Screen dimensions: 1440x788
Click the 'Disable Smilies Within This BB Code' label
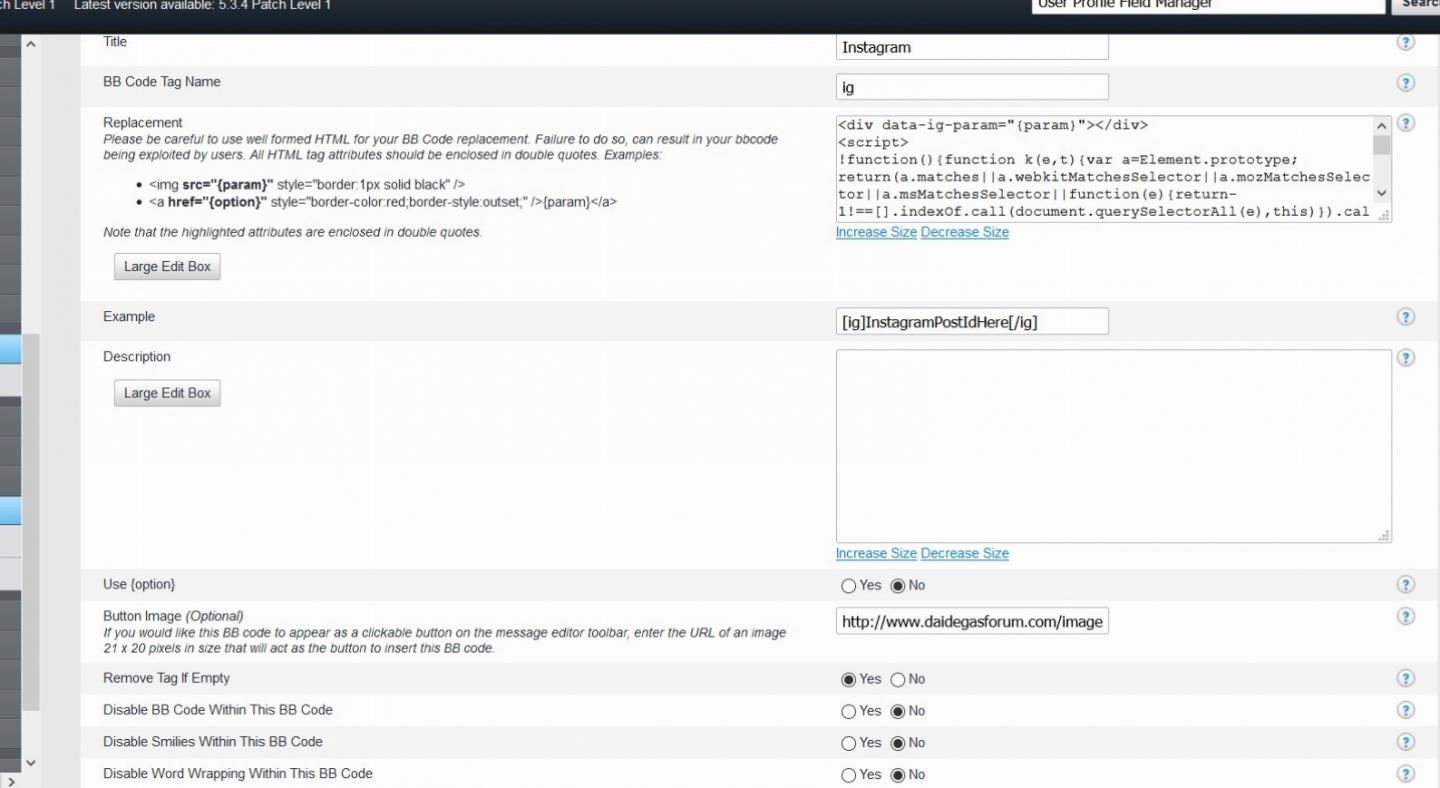[x=213, y=742]
